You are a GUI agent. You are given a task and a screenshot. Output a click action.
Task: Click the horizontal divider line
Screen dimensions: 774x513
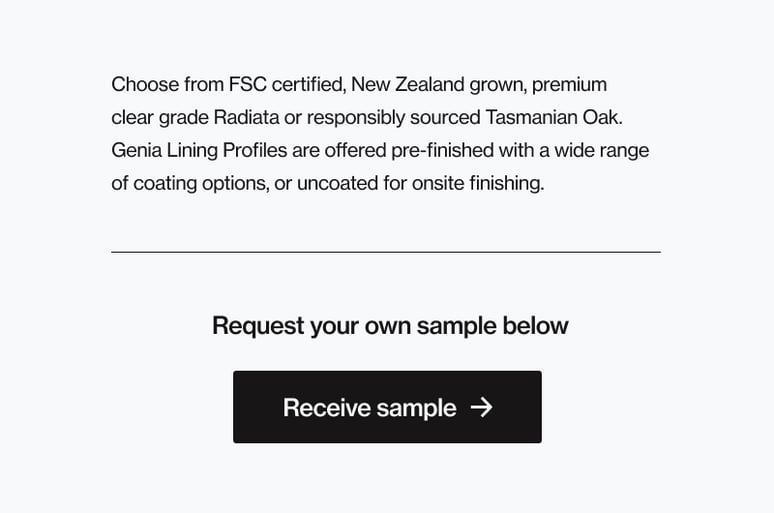[386, 252]
